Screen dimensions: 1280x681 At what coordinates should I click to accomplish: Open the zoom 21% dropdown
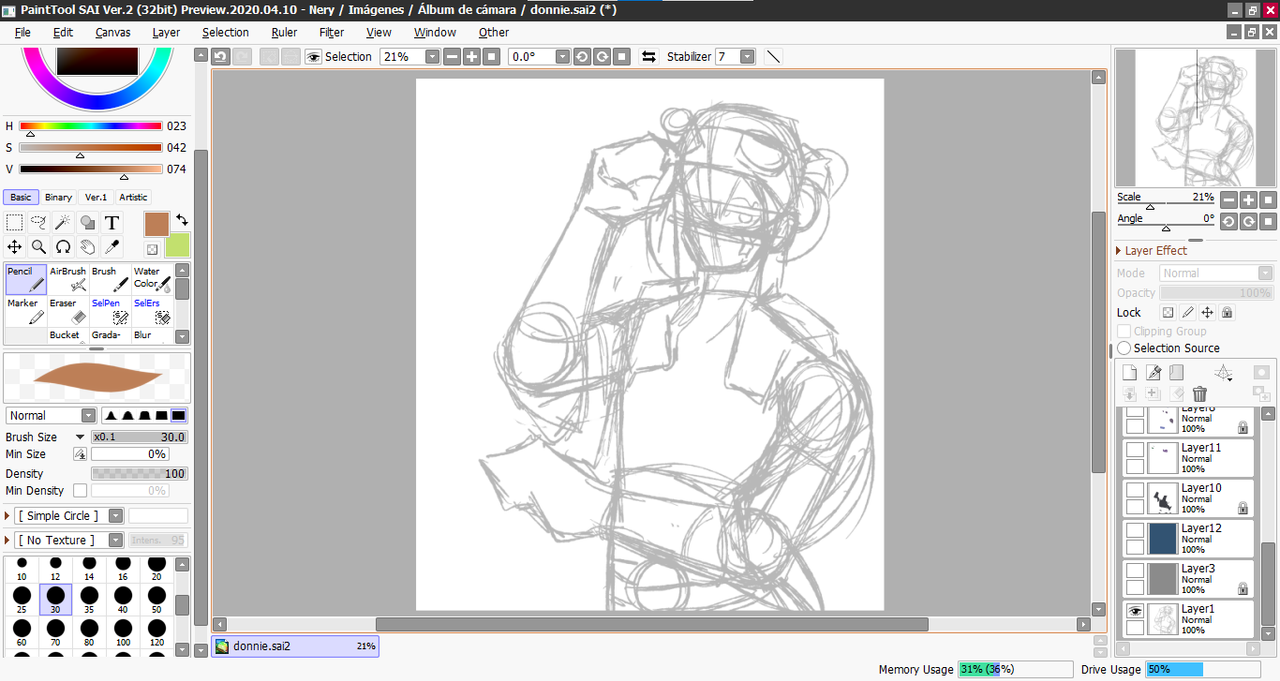[432, 57]
